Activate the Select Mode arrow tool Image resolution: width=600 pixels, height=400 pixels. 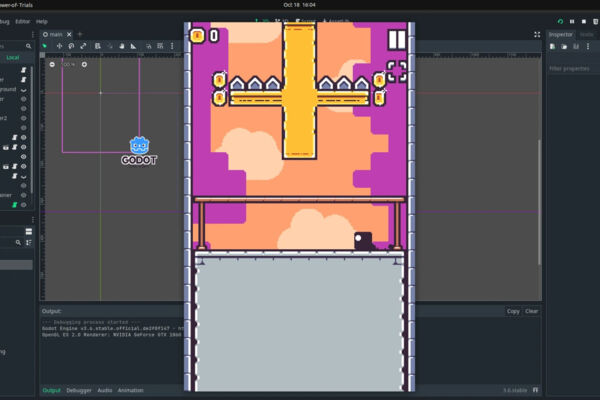coord(45,46)
